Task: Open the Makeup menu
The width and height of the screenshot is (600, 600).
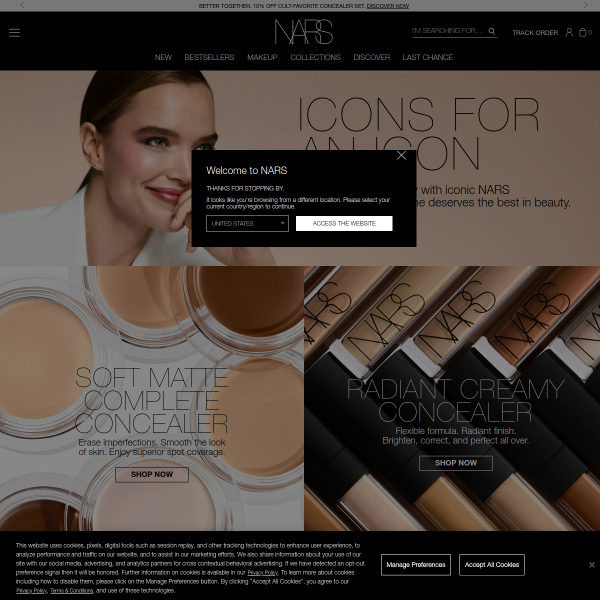Action: [x=262, y=57]
